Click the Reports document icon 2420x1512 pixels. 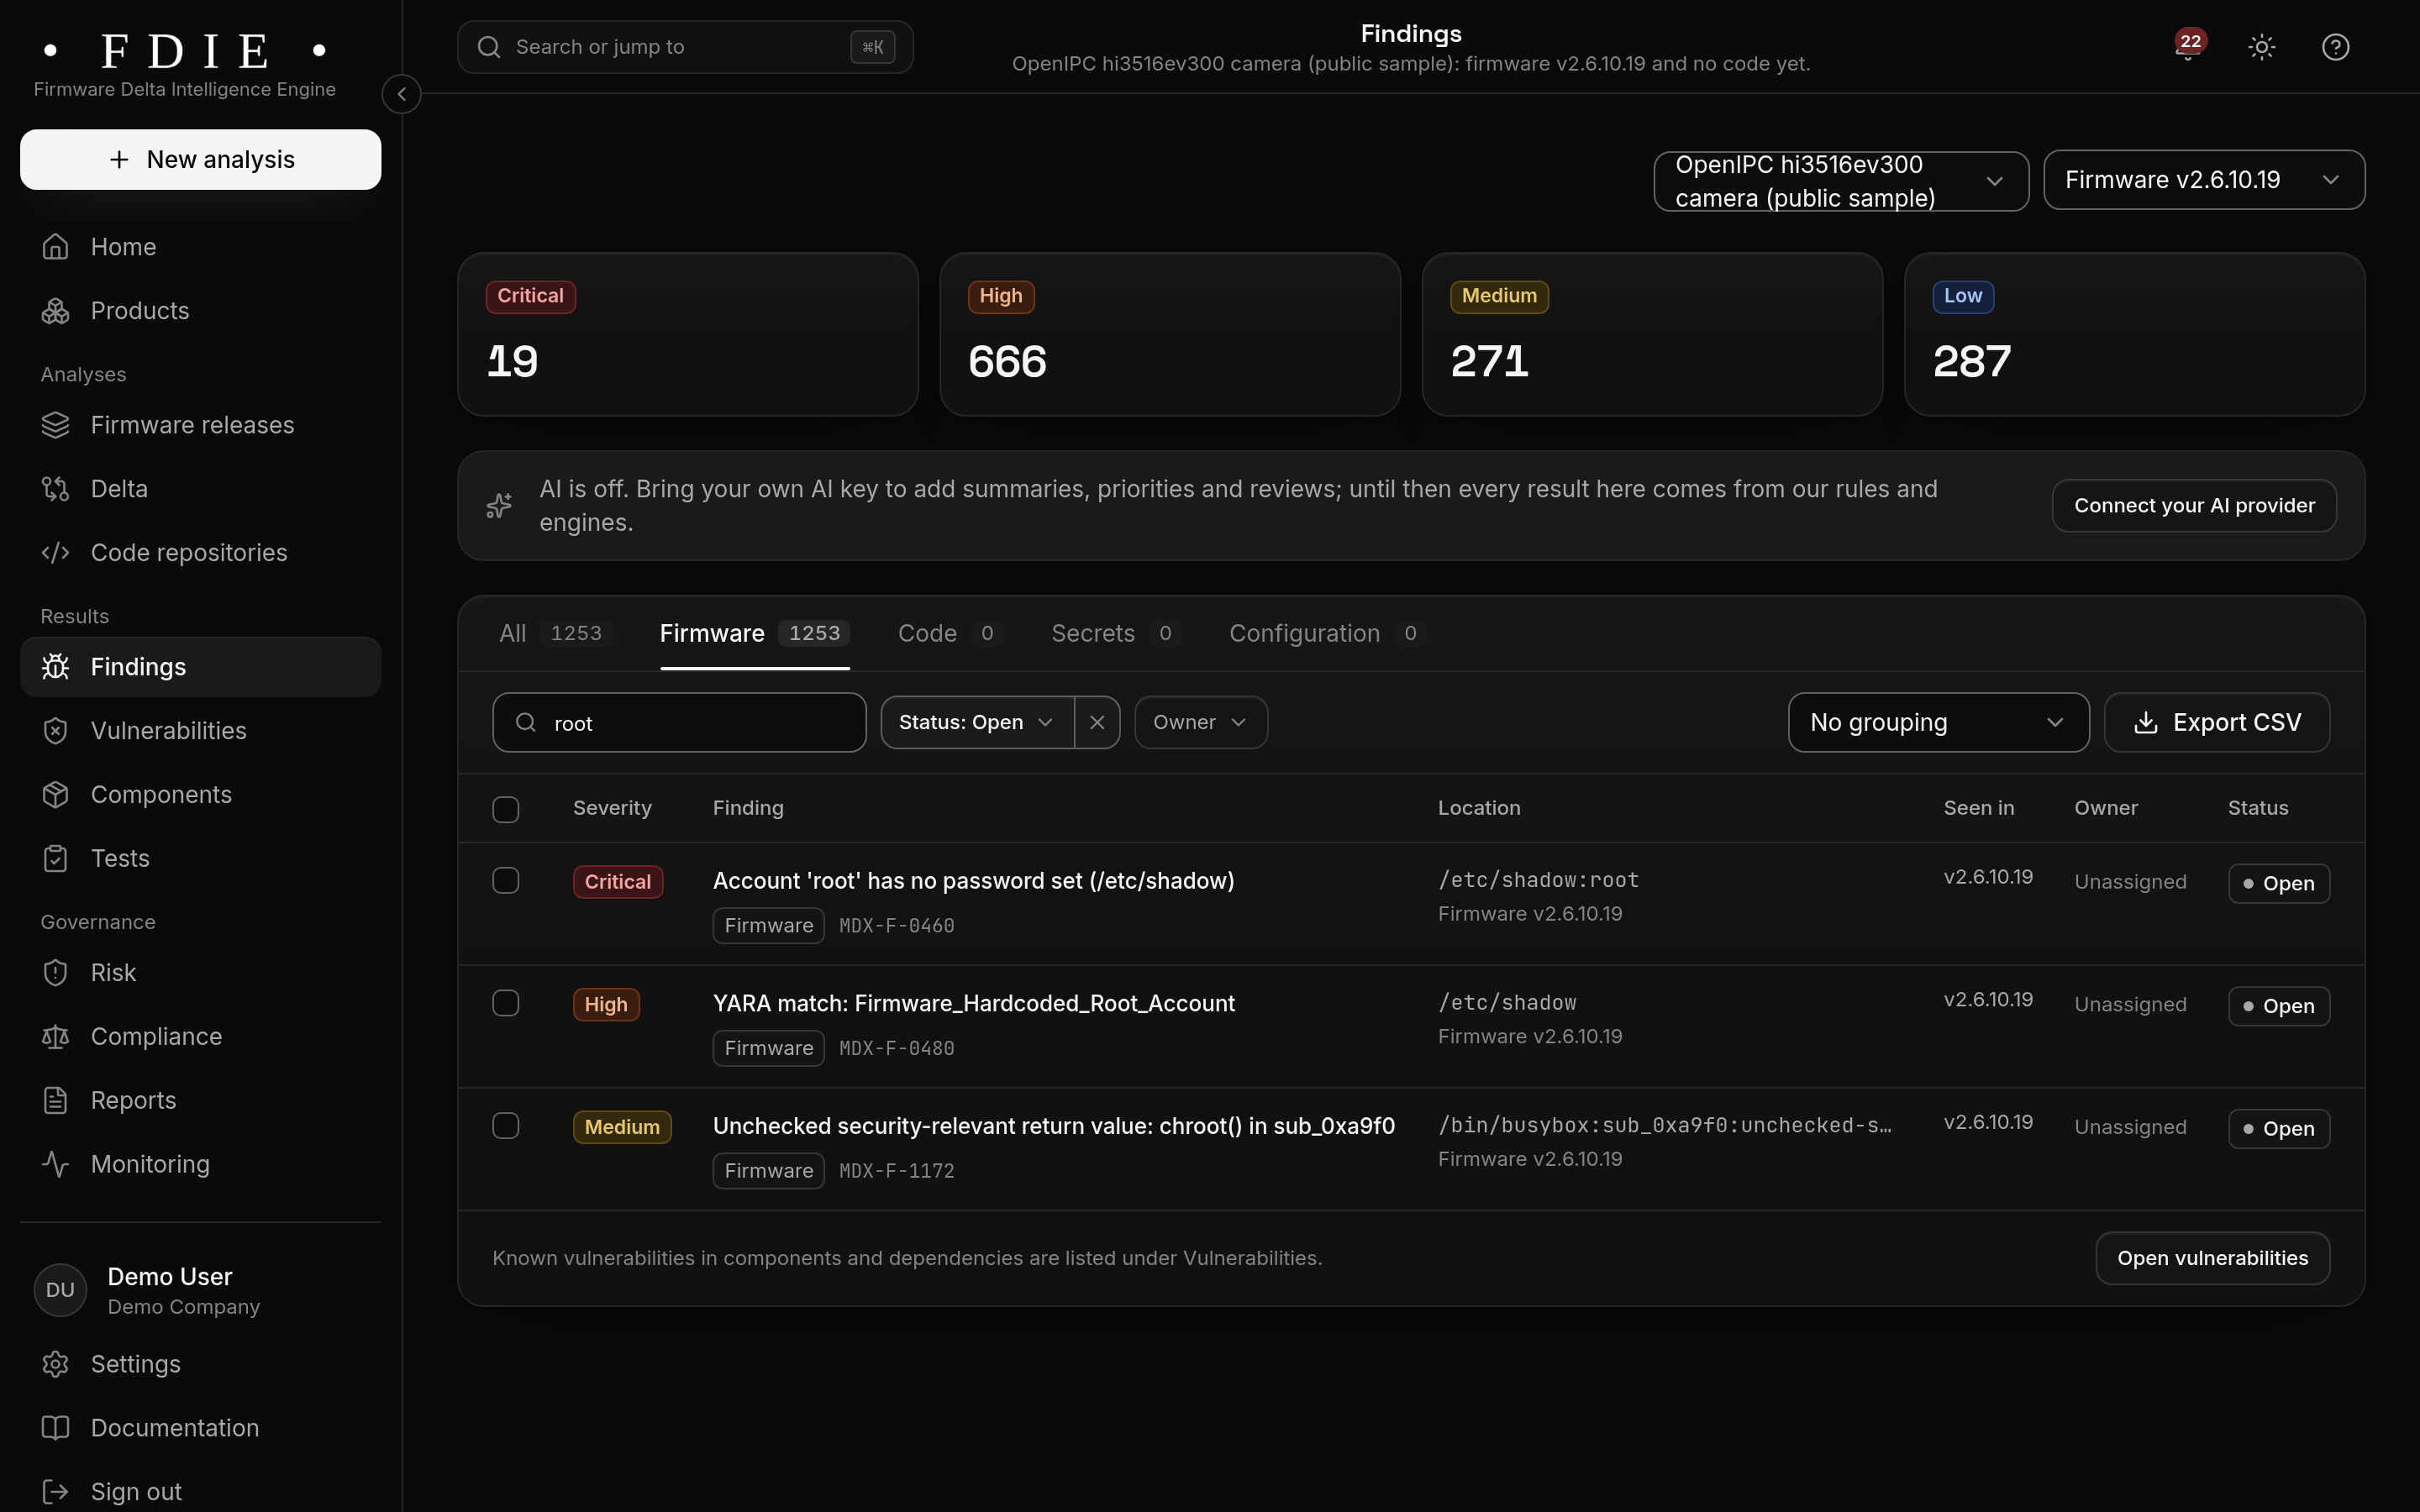[56, 1101]
